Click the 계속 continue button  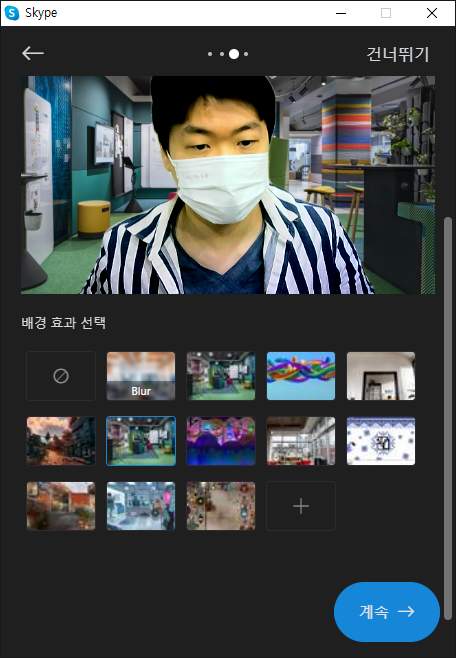(387, 611)
